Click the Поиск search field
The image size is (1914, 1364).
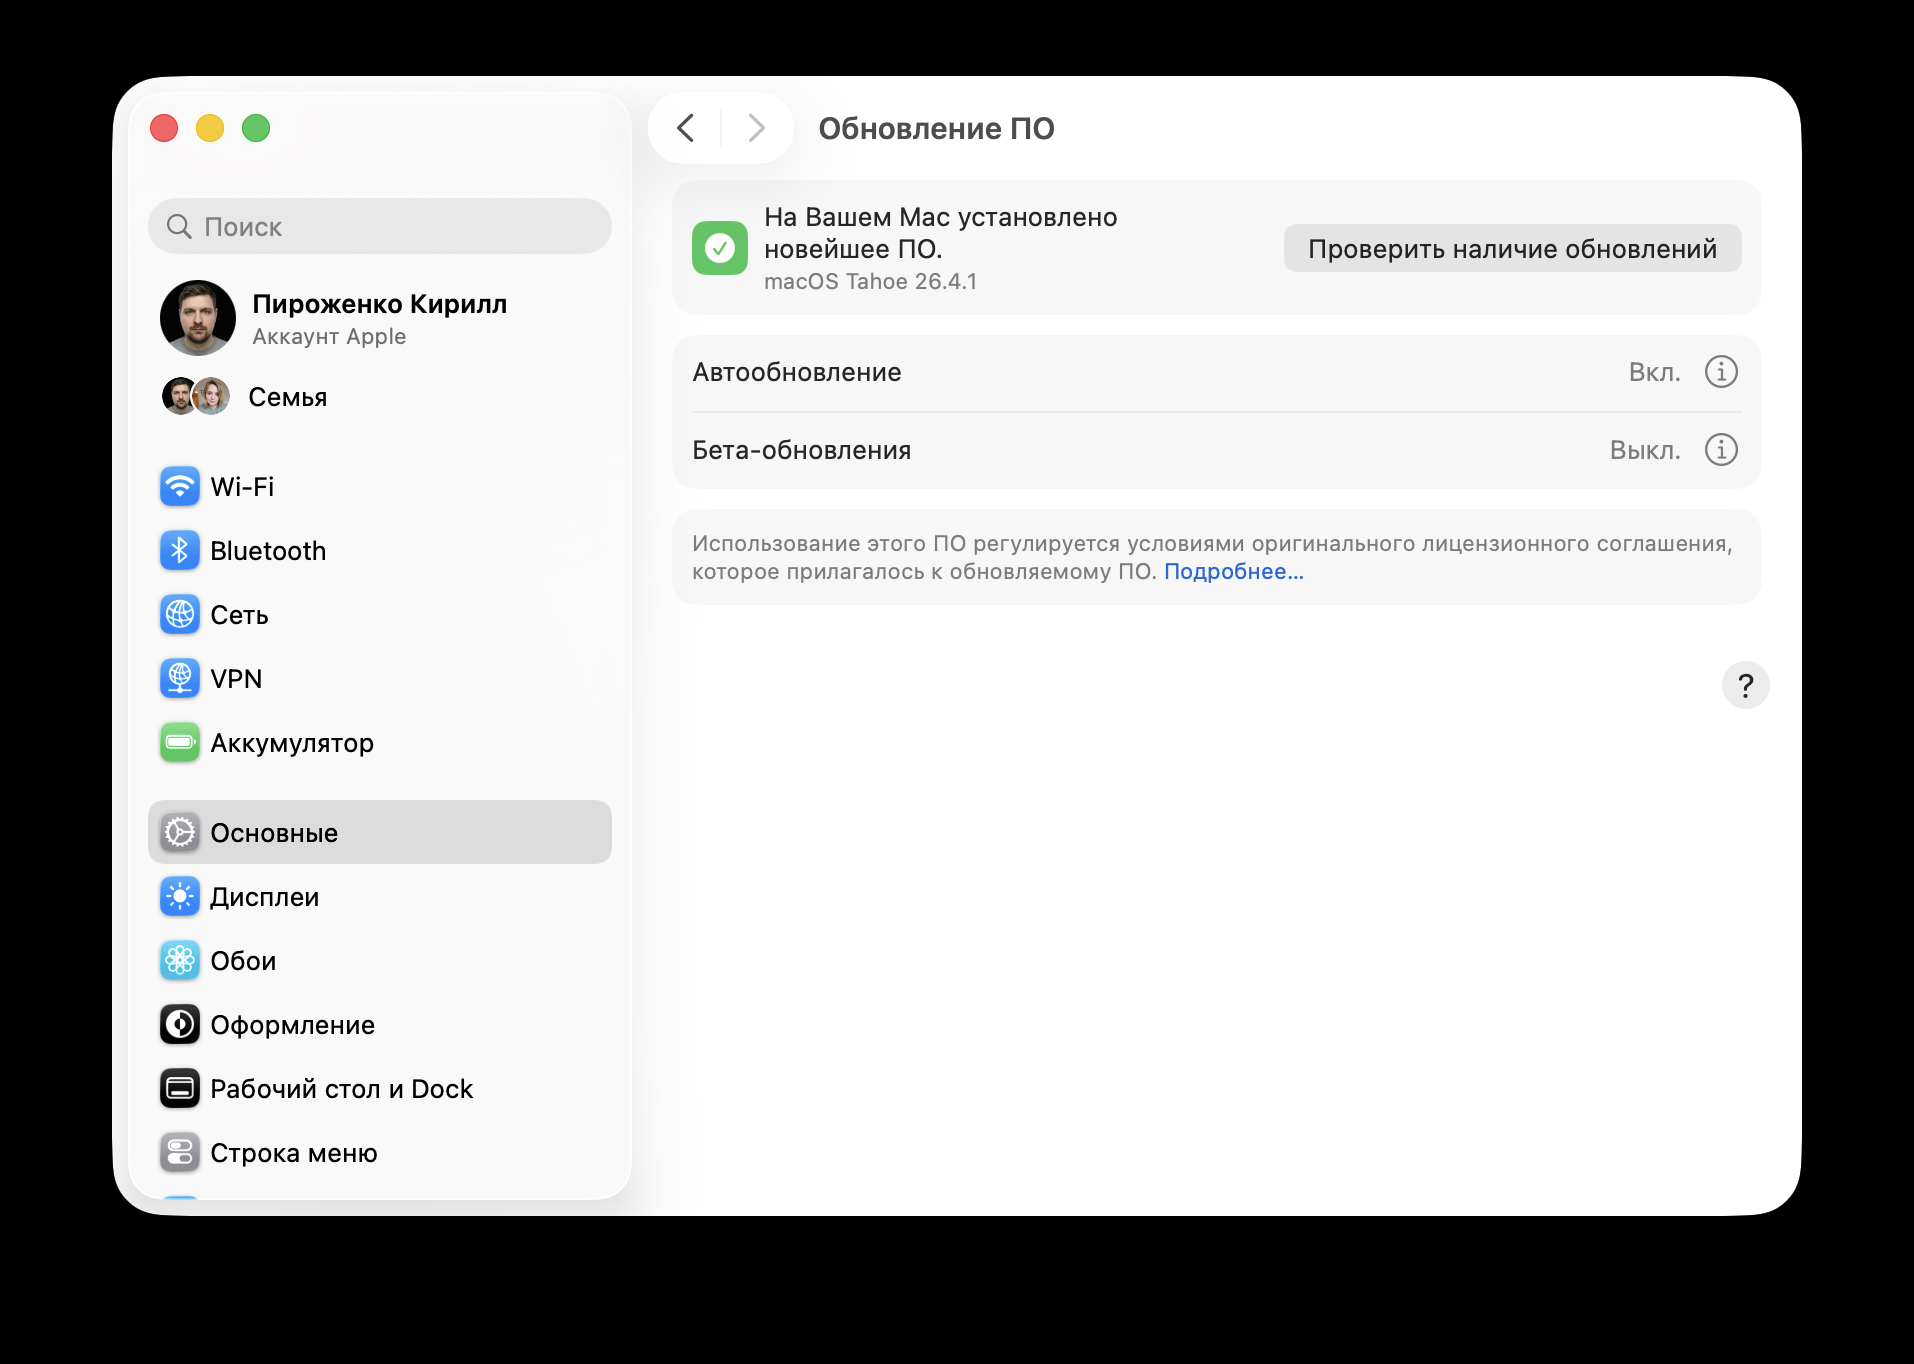point(379,226)
